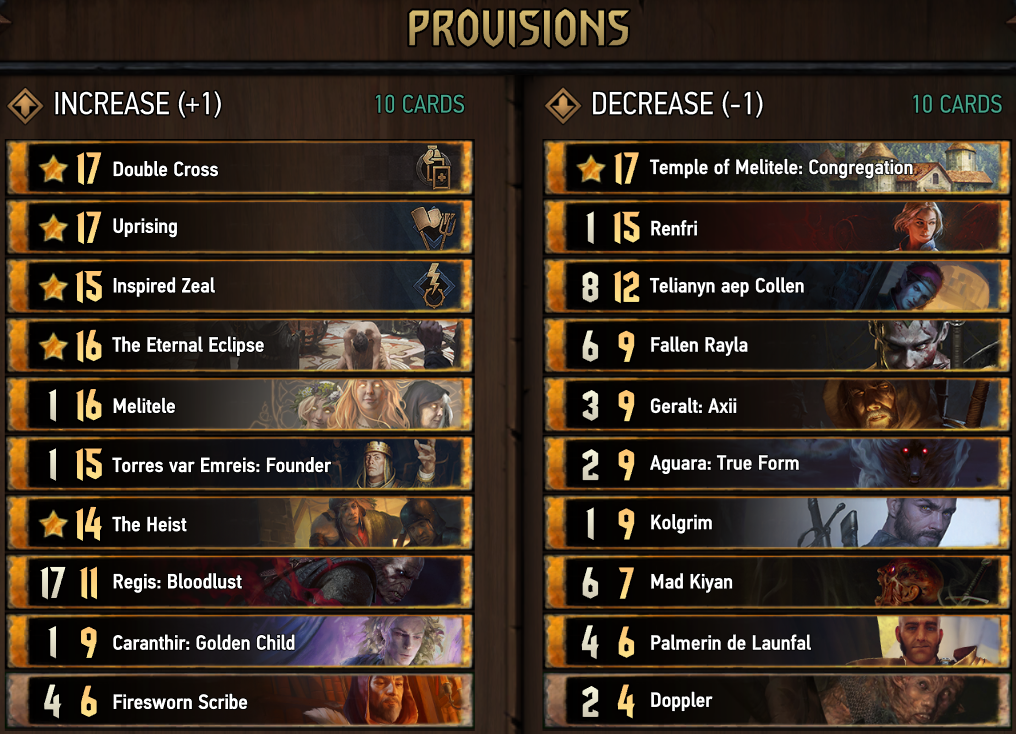Click the star icon beside The Heist
The image size is (1016, 734).
pyautogui.click(x=53, y=524)
